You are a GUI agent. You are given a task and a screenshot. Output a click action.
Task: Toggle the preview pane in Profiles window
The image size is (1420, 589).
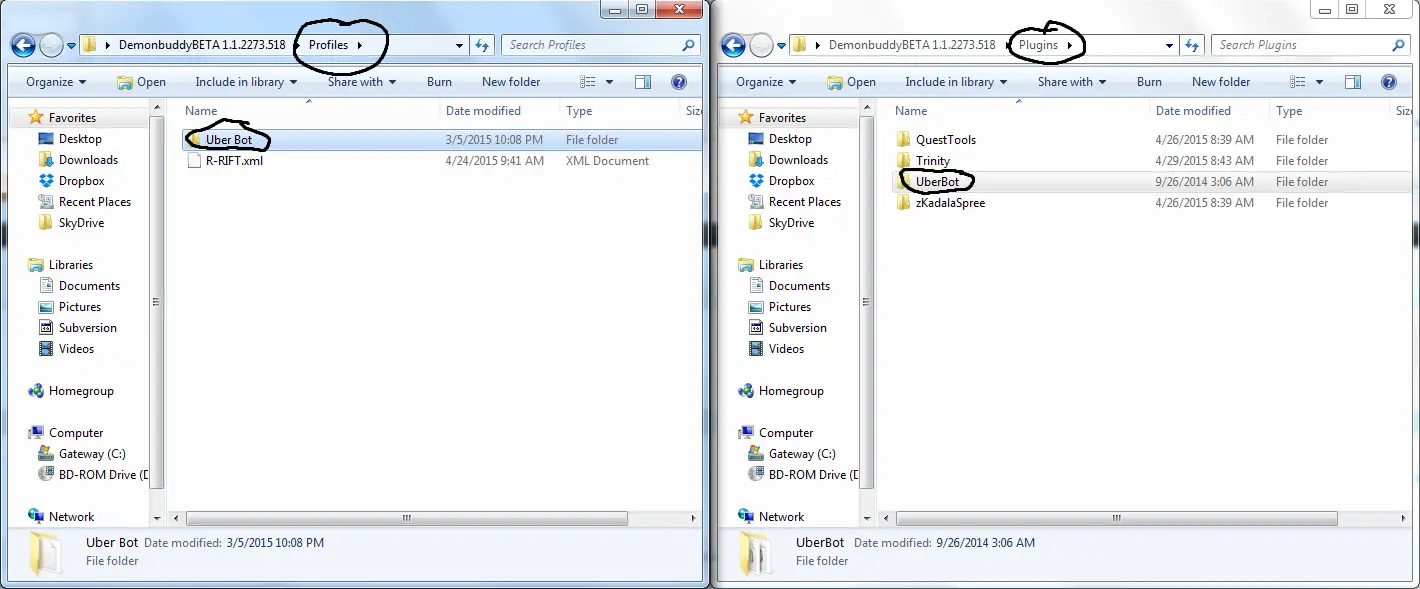point(643,82)
